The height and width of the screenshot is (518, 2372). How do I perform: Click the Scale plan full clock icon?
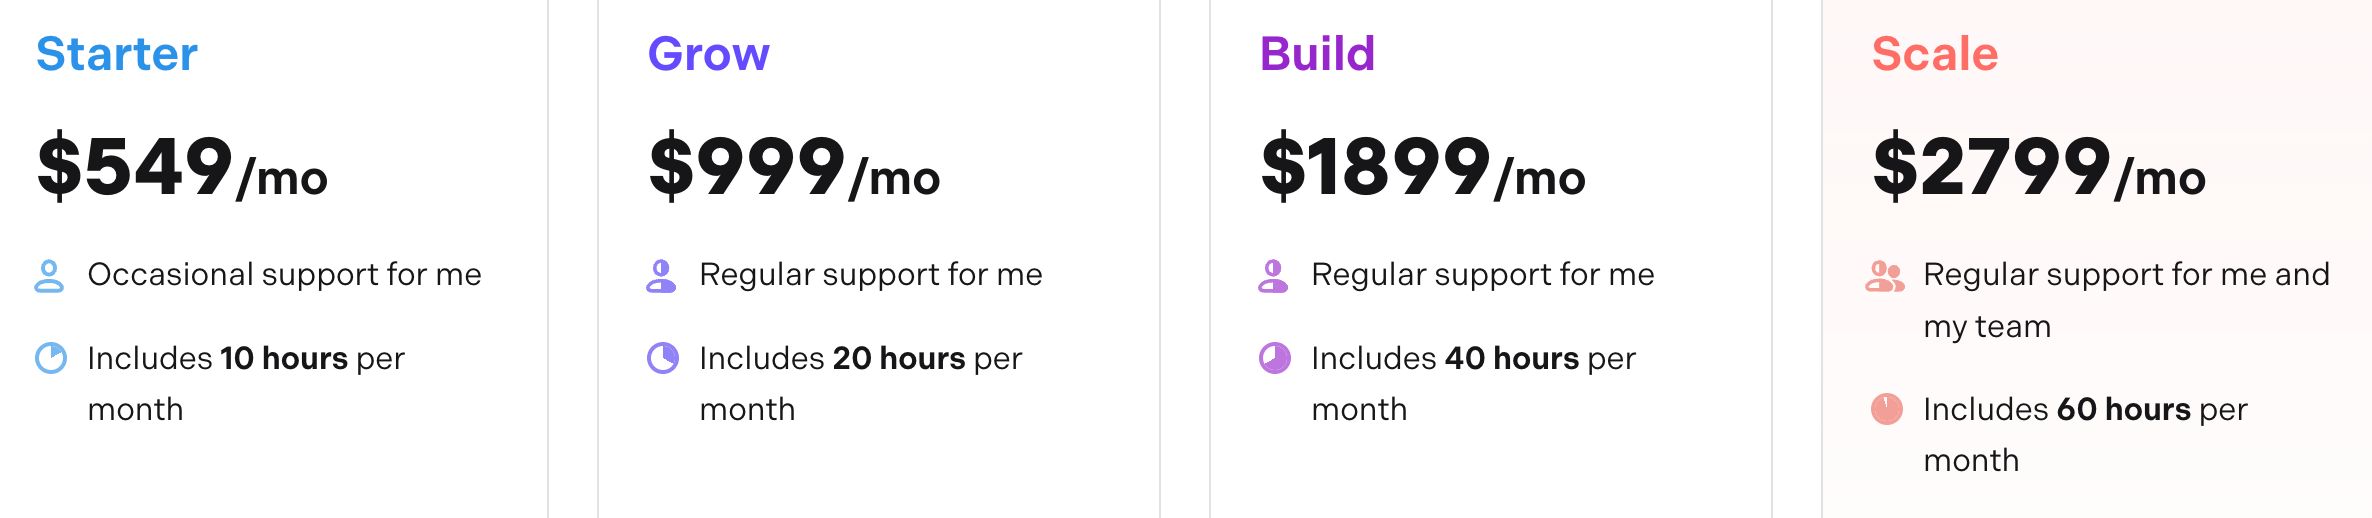point(1887,409)
